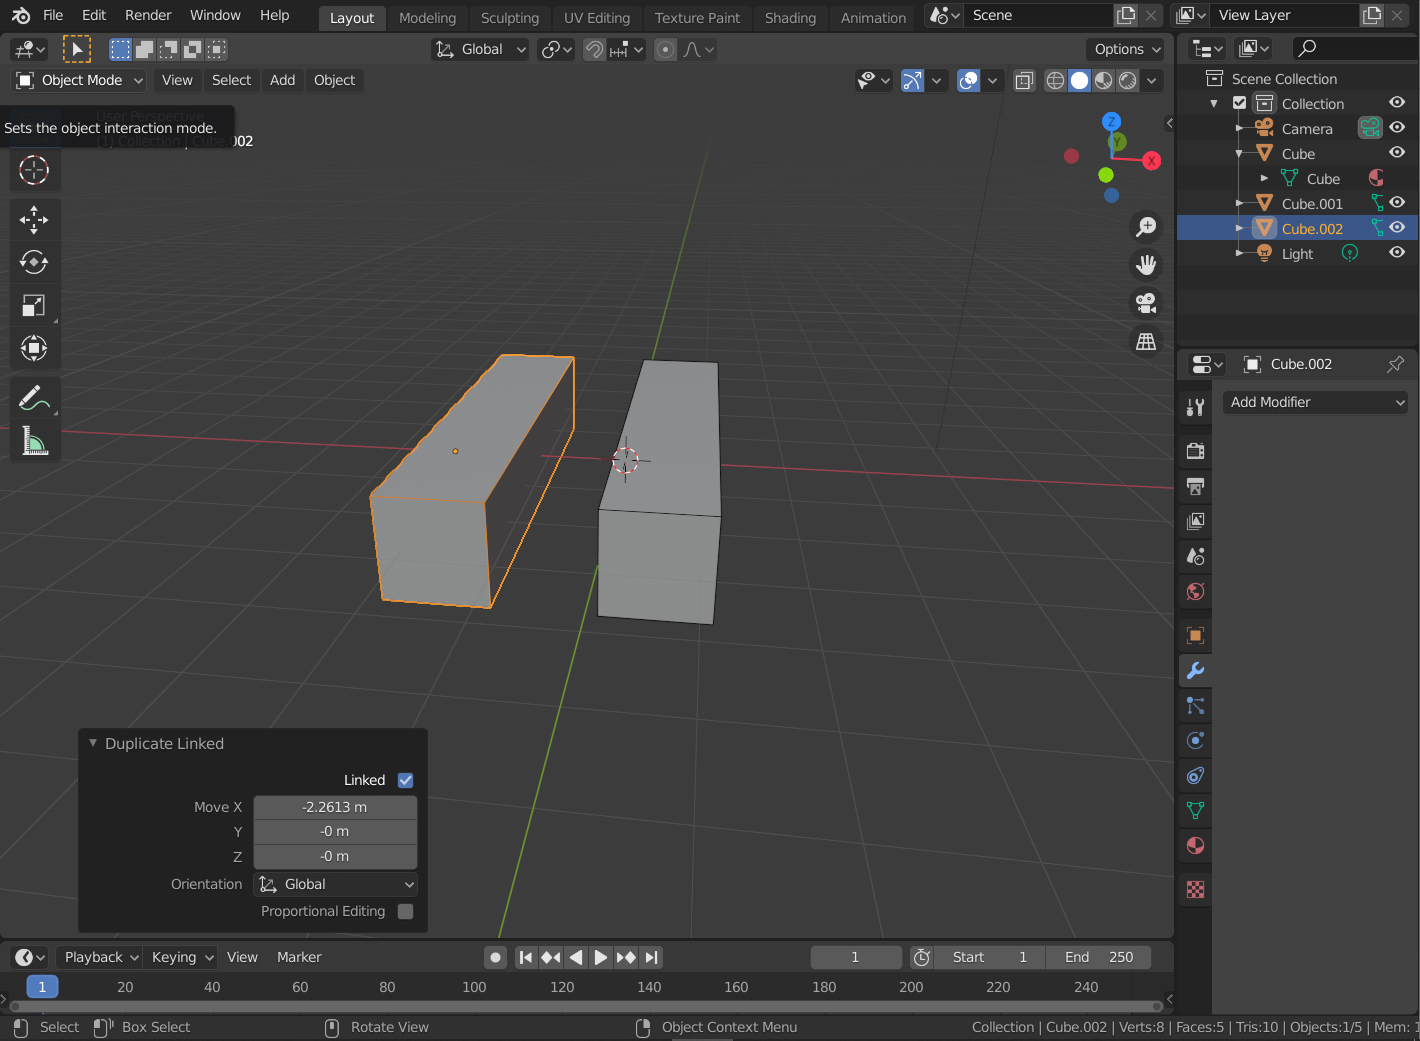Select the Measure tool
The height and width of the screenshot is (1041, 1420).
34,441
